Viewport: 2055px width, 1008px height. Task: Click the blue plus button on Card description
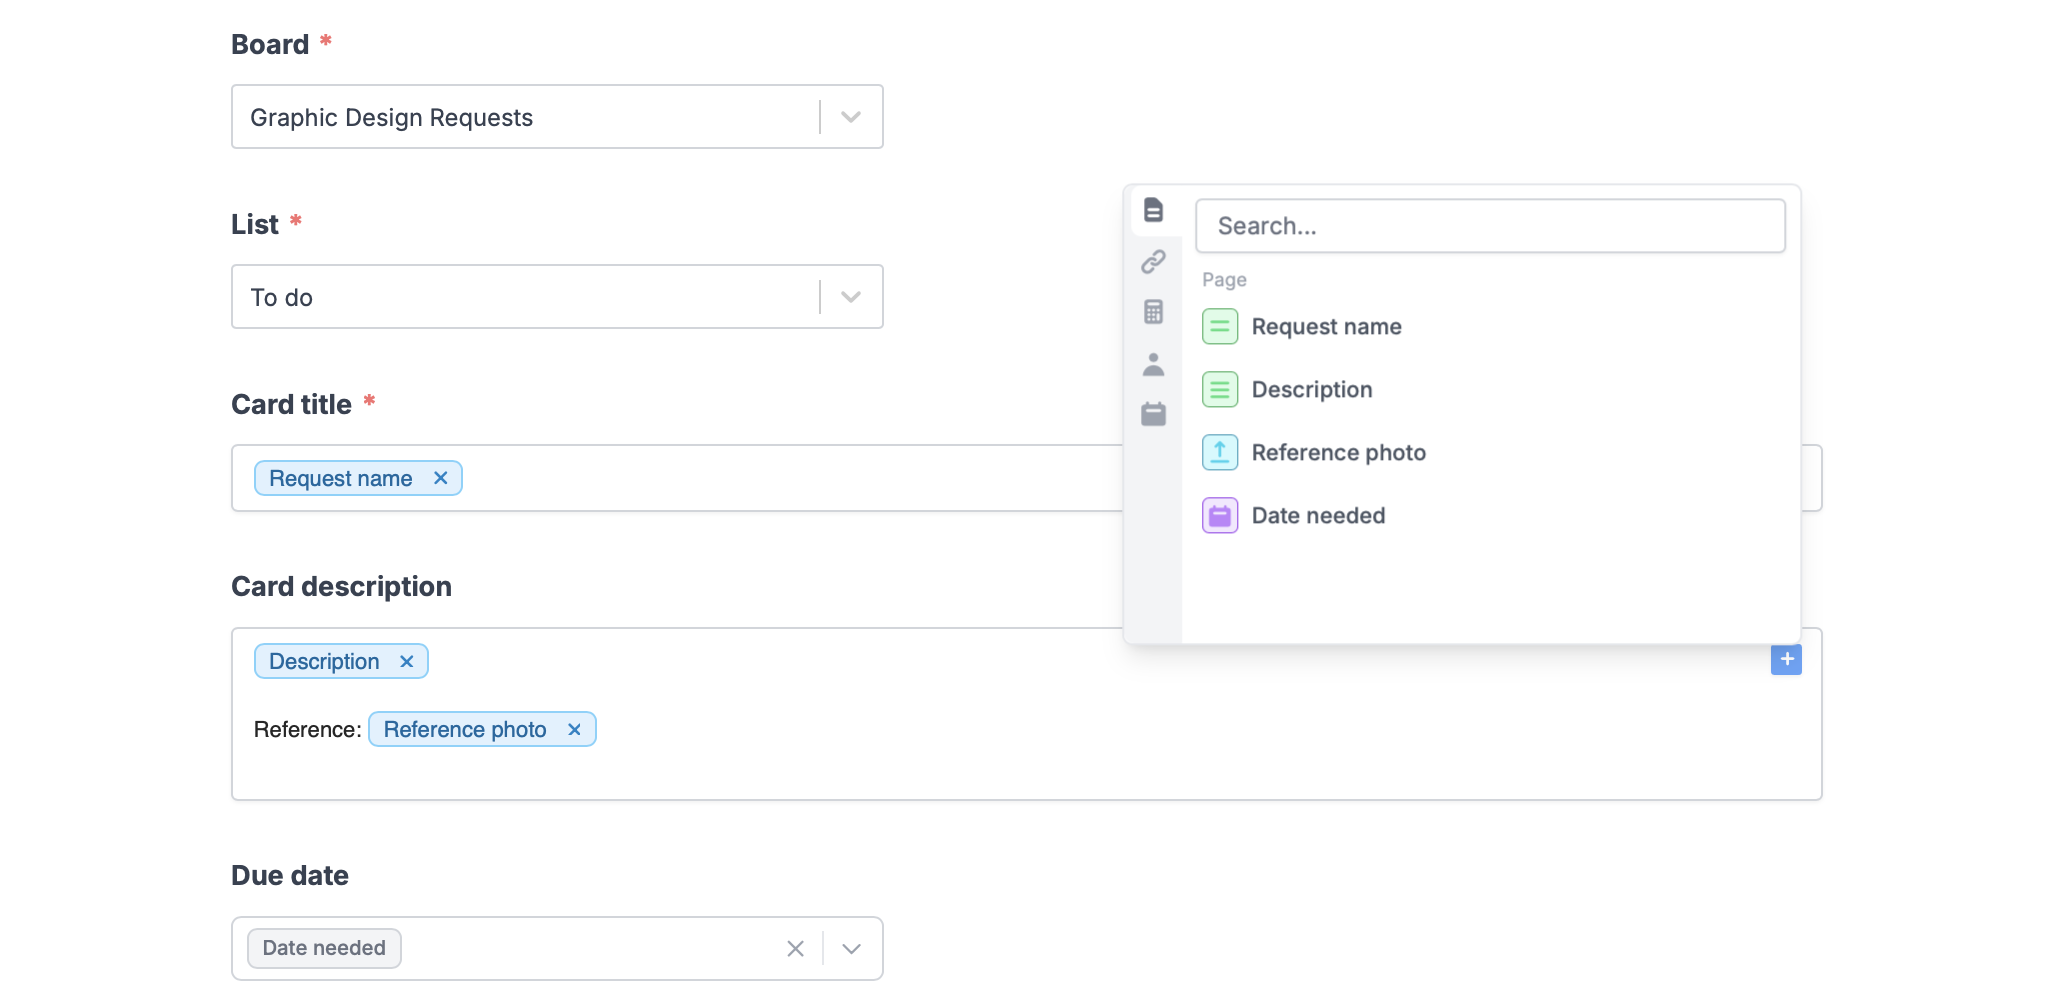pyautogui.click(x=1786, y=660)
